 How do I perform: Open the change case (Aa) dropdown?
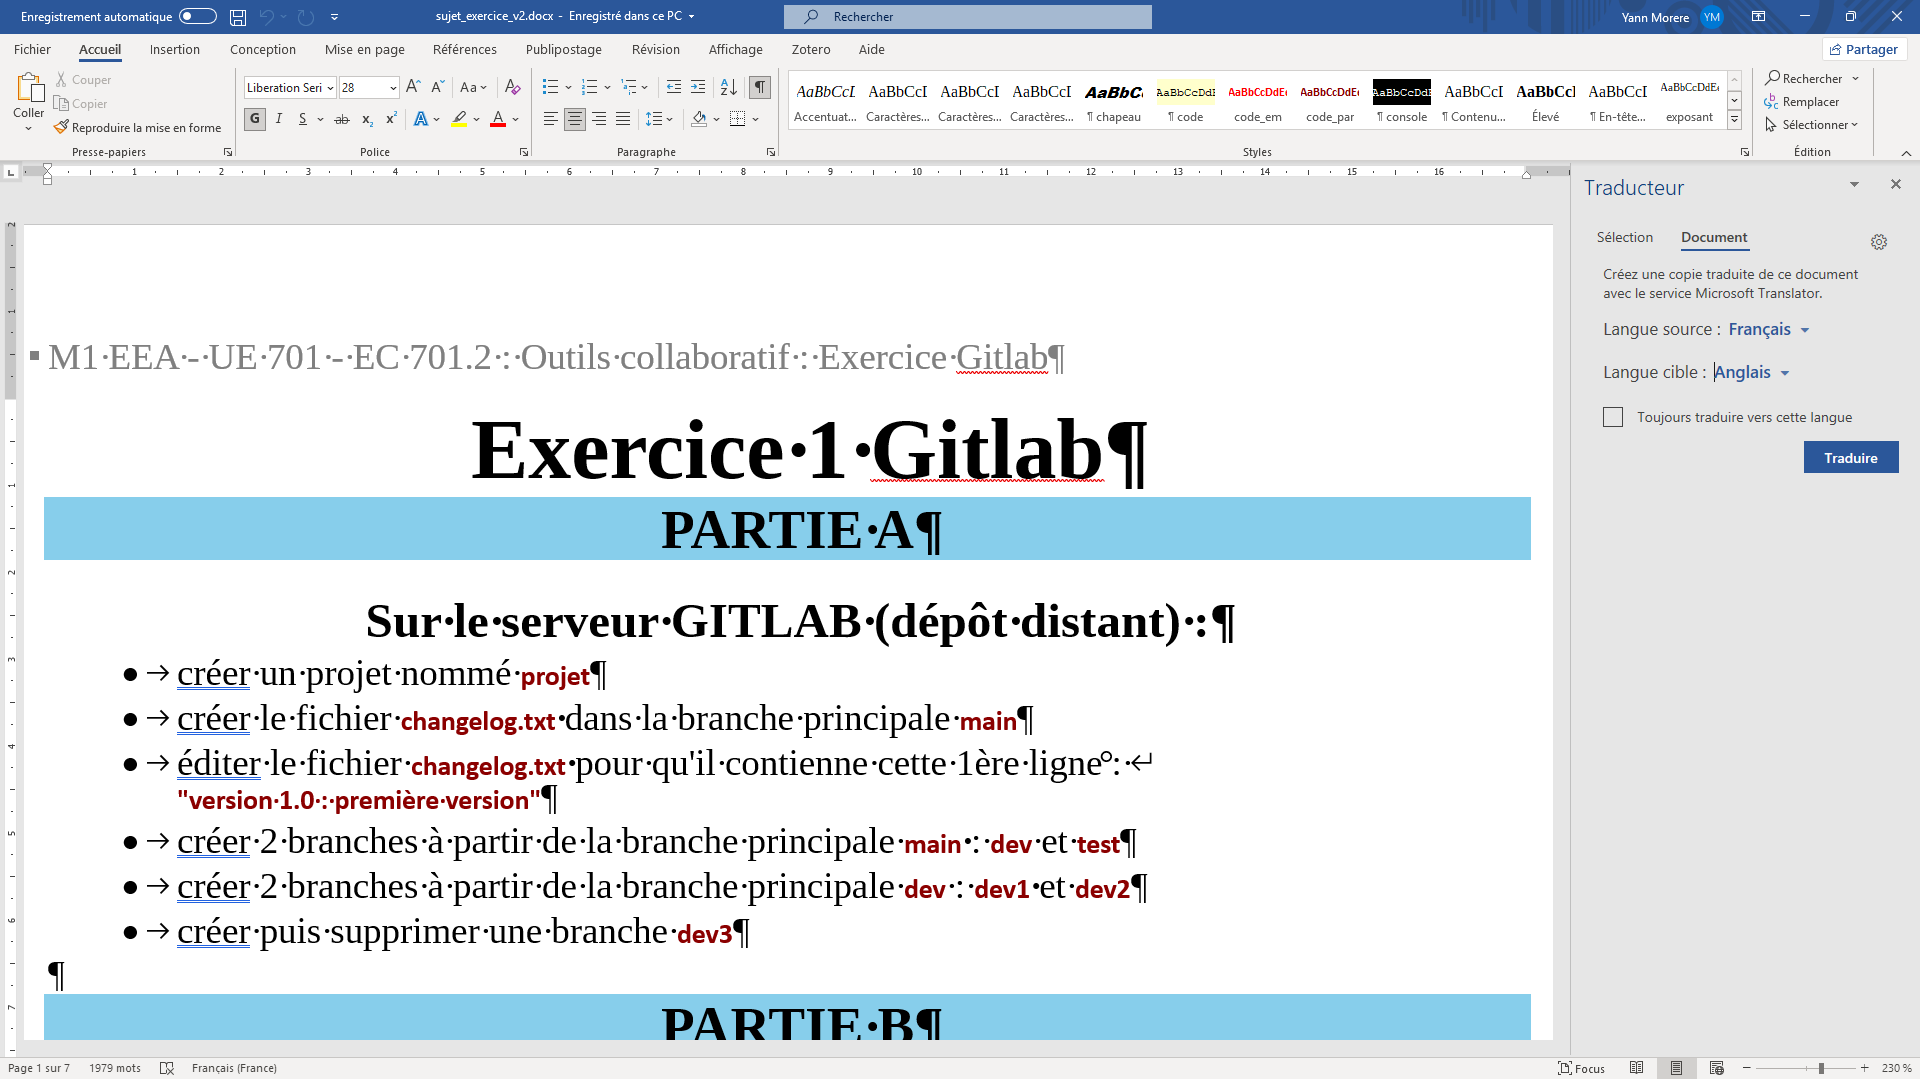point(473,88)
